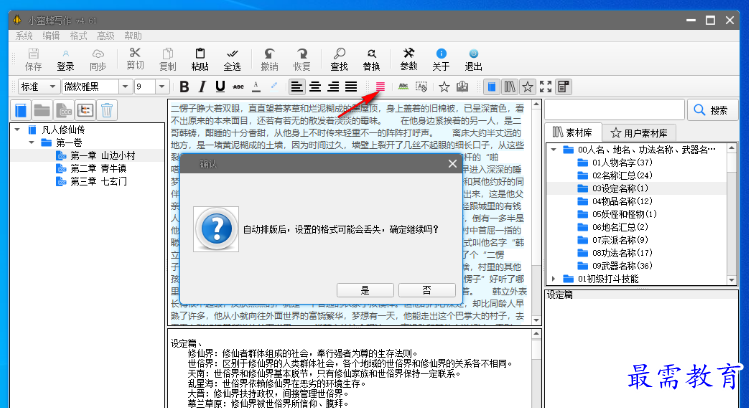The width and height of the screenshot is (749, 408).
Task: Click the new folder icon in left panel
Action: [x=42, y=110]
